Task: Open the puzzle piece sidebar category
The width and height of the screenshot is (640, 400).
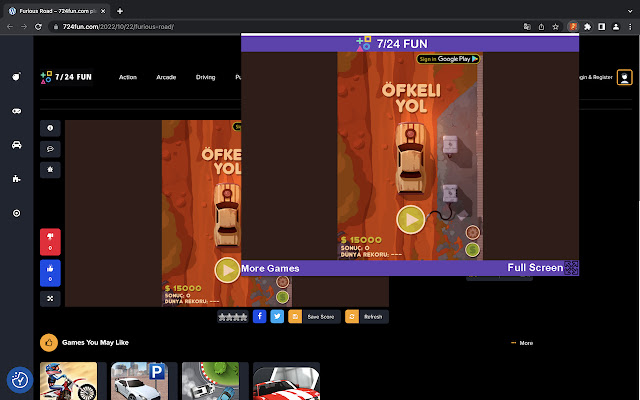Action: (16, 179)
